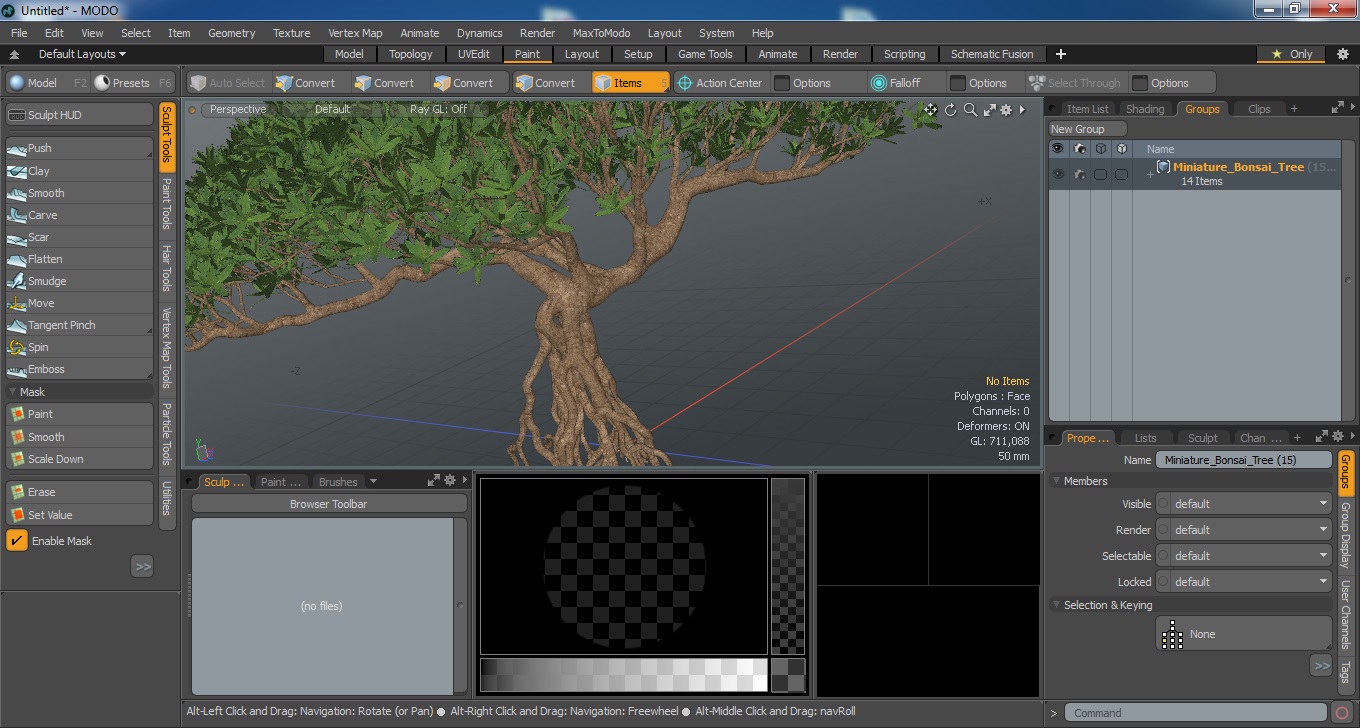
Task: Toggle the fourth column box of Miniature_Bonsai_Tree
Action: tap(1122, 174)
